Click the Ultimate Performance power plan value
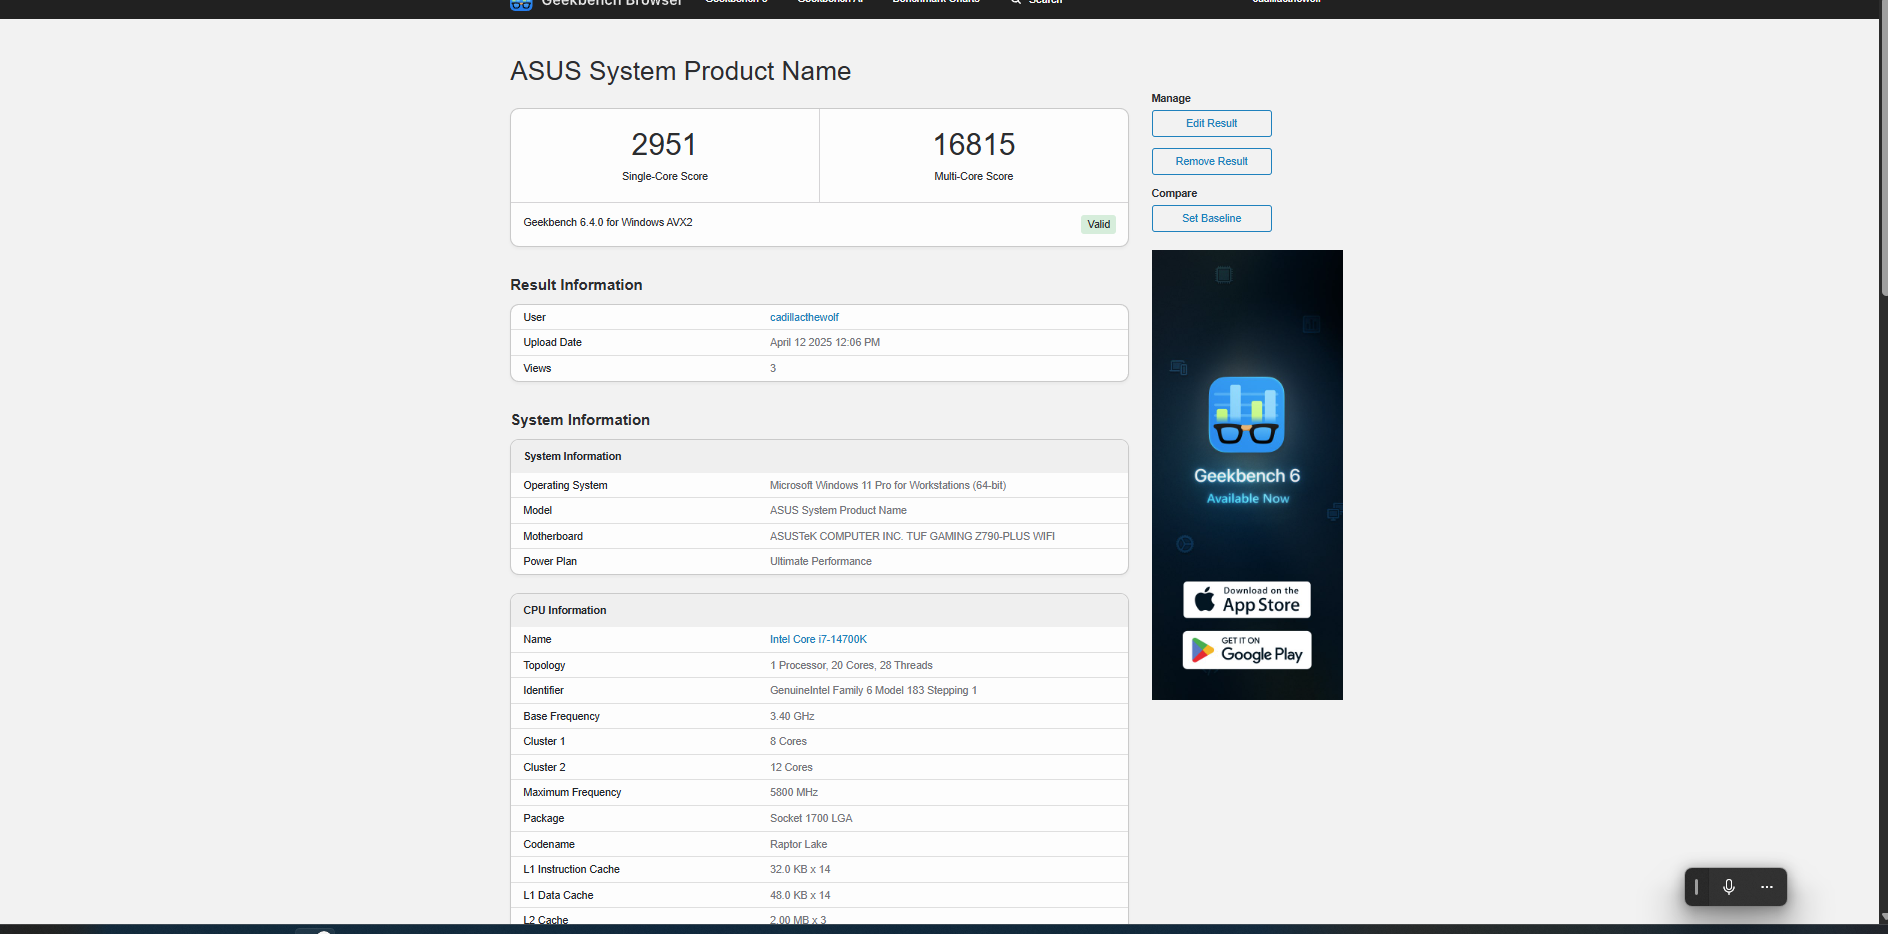The image size is (1888, 934). [x=821, y=561]
